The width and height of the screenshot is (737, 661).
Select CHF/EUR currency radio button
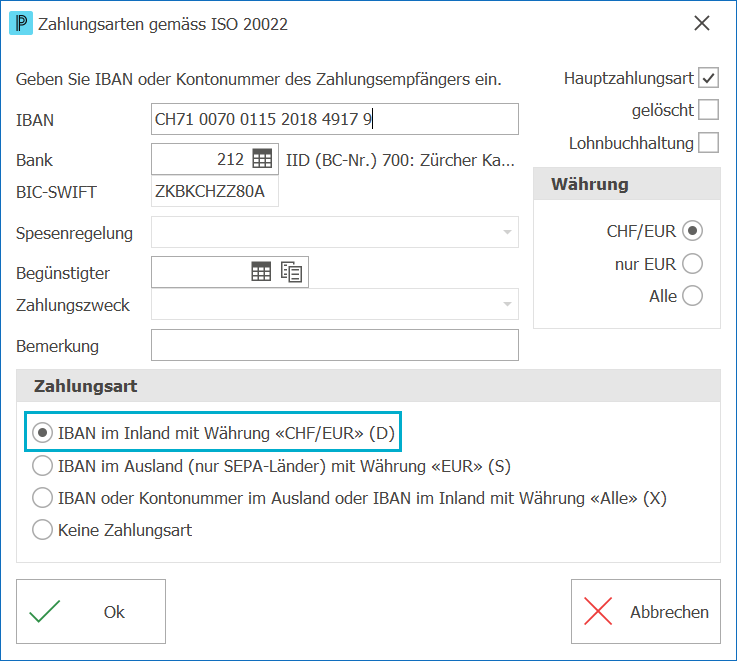pyautogui.click(x=692, y=231)
